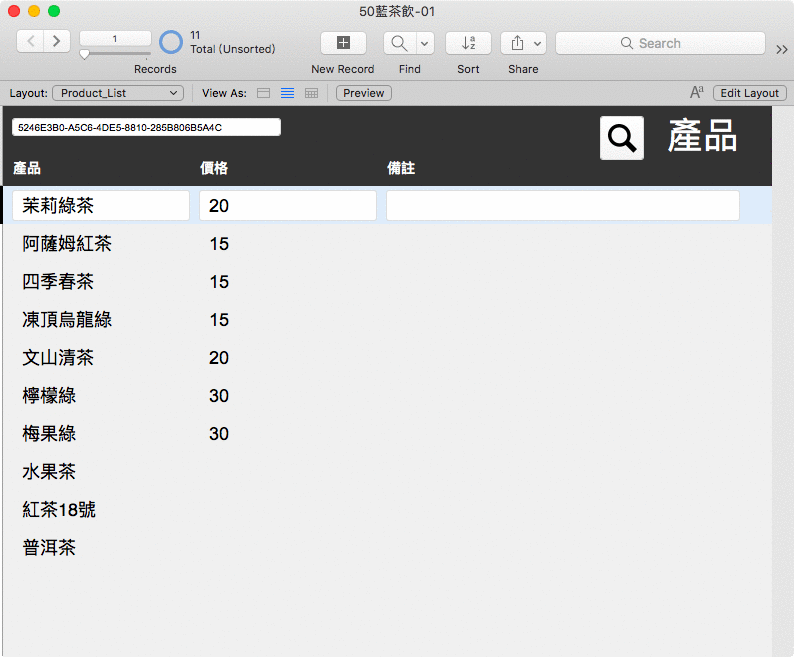This screenshot has height=657, width=794.
Task: Click the Share toolbar icon
Action: 517,43
